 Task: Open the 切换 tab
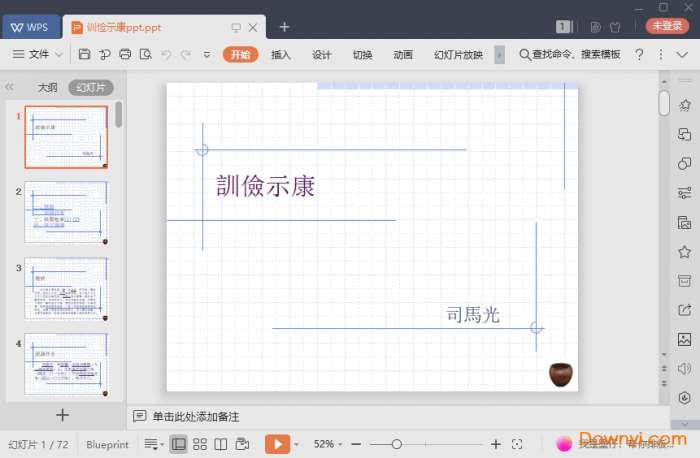click(x=362, y=54)
